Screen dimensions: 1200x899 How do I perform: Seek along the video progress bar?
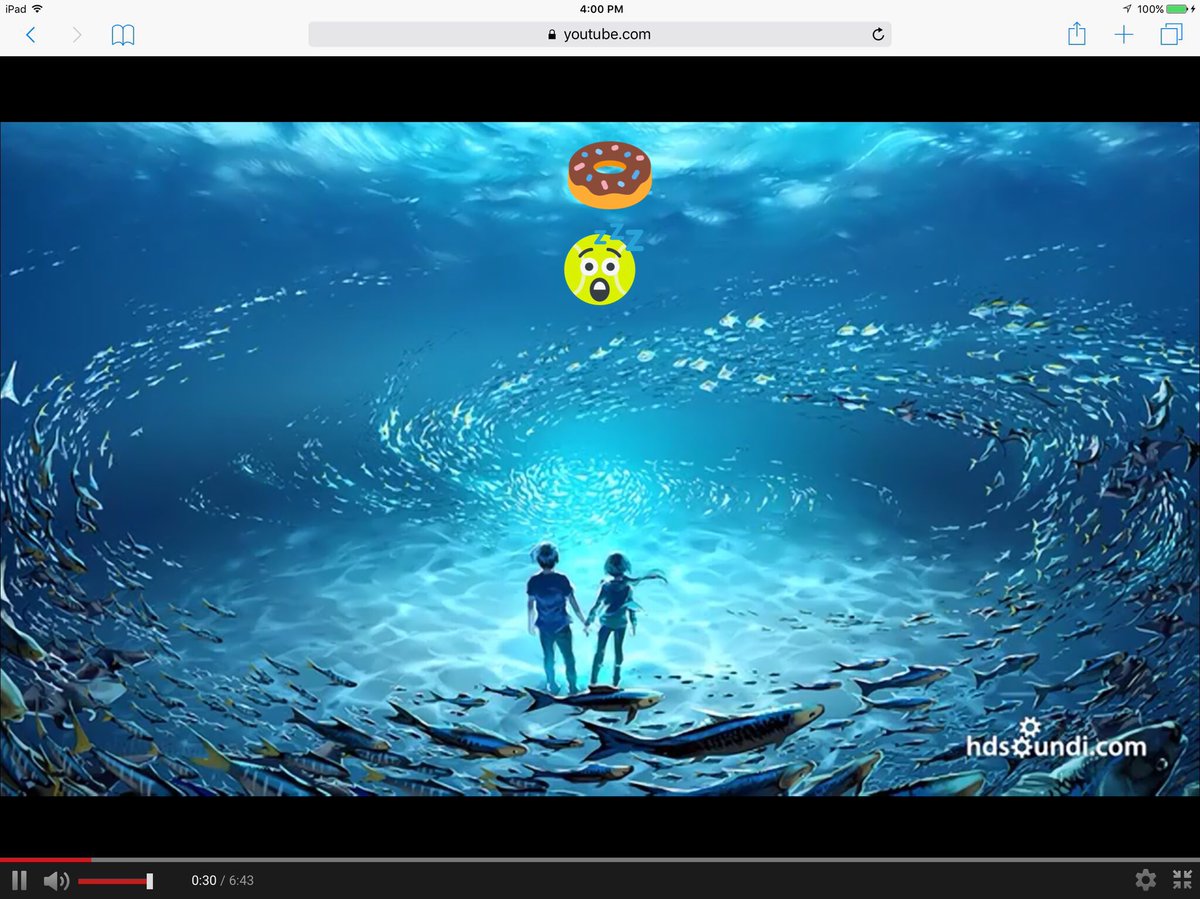(600, 859)
